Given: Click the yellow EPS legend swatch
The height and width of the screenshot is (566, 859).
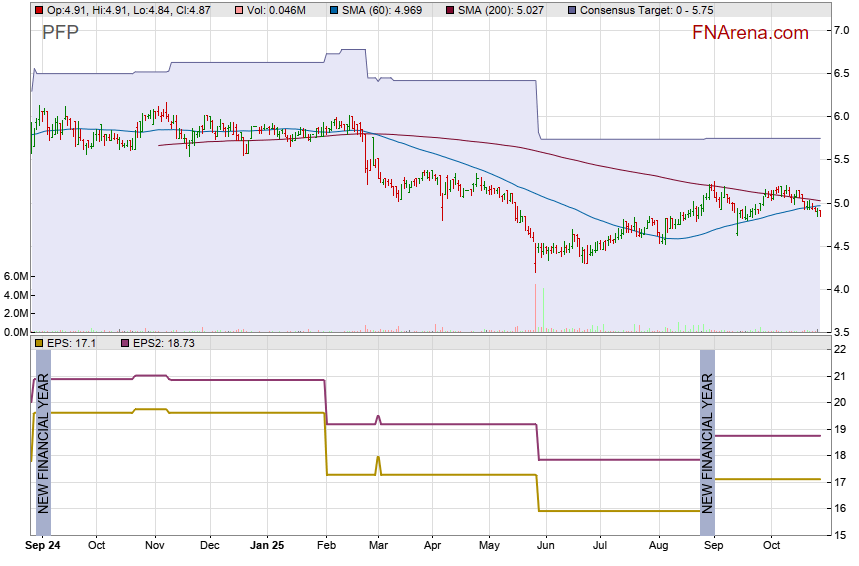Looking at the screenshot, I should (x=39, y=343).
